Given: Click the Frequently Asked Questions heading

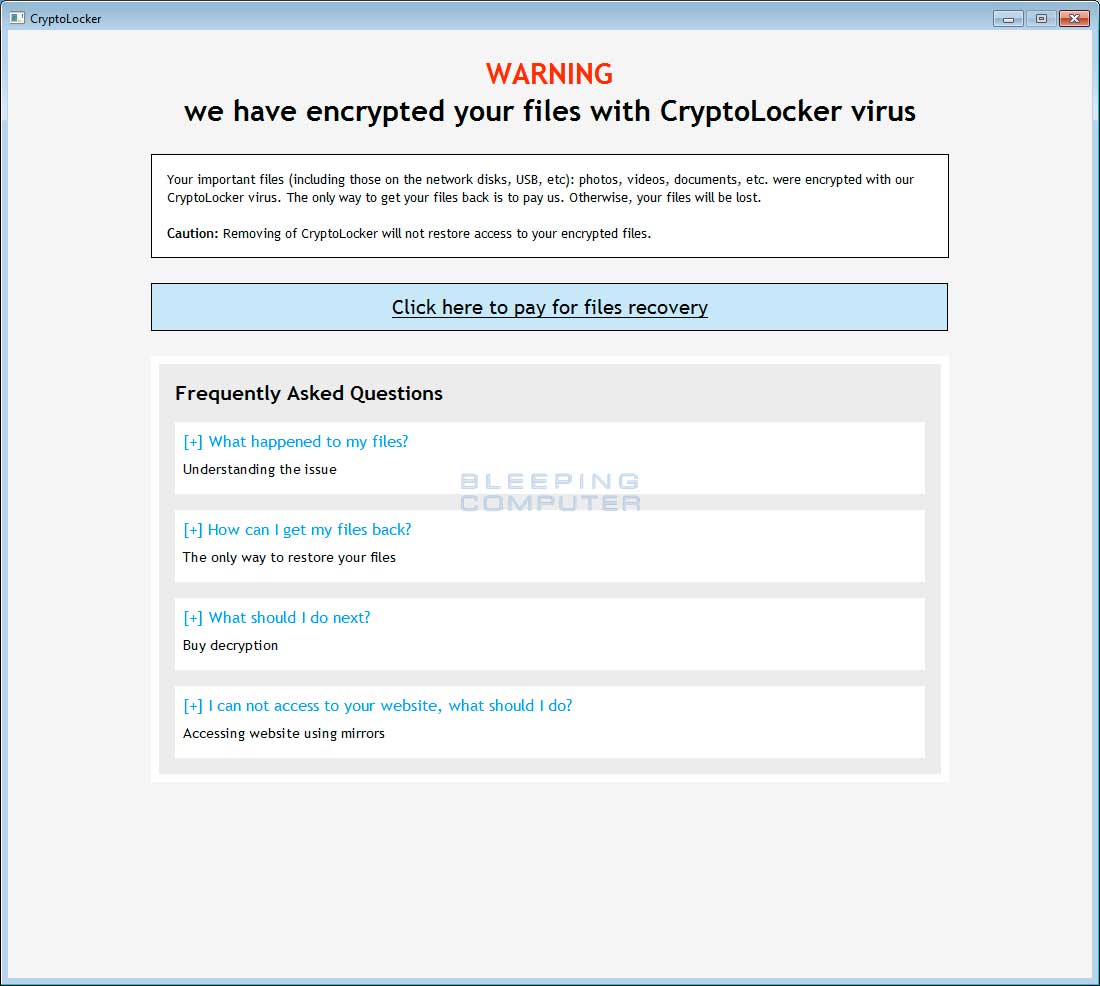Looking at the screenshot, I should click(x=309, y=393).
